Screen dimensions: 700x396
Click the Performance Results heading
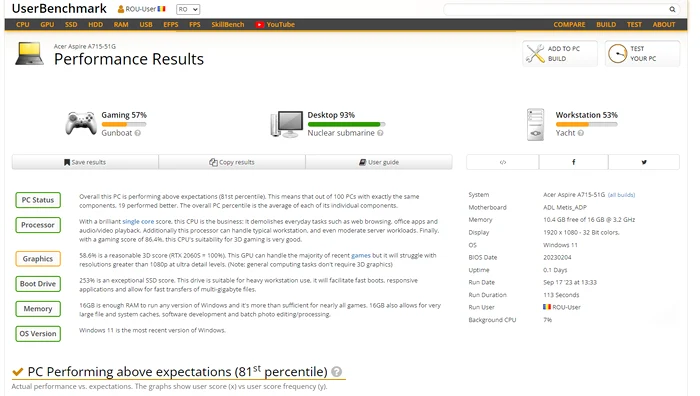129,59
